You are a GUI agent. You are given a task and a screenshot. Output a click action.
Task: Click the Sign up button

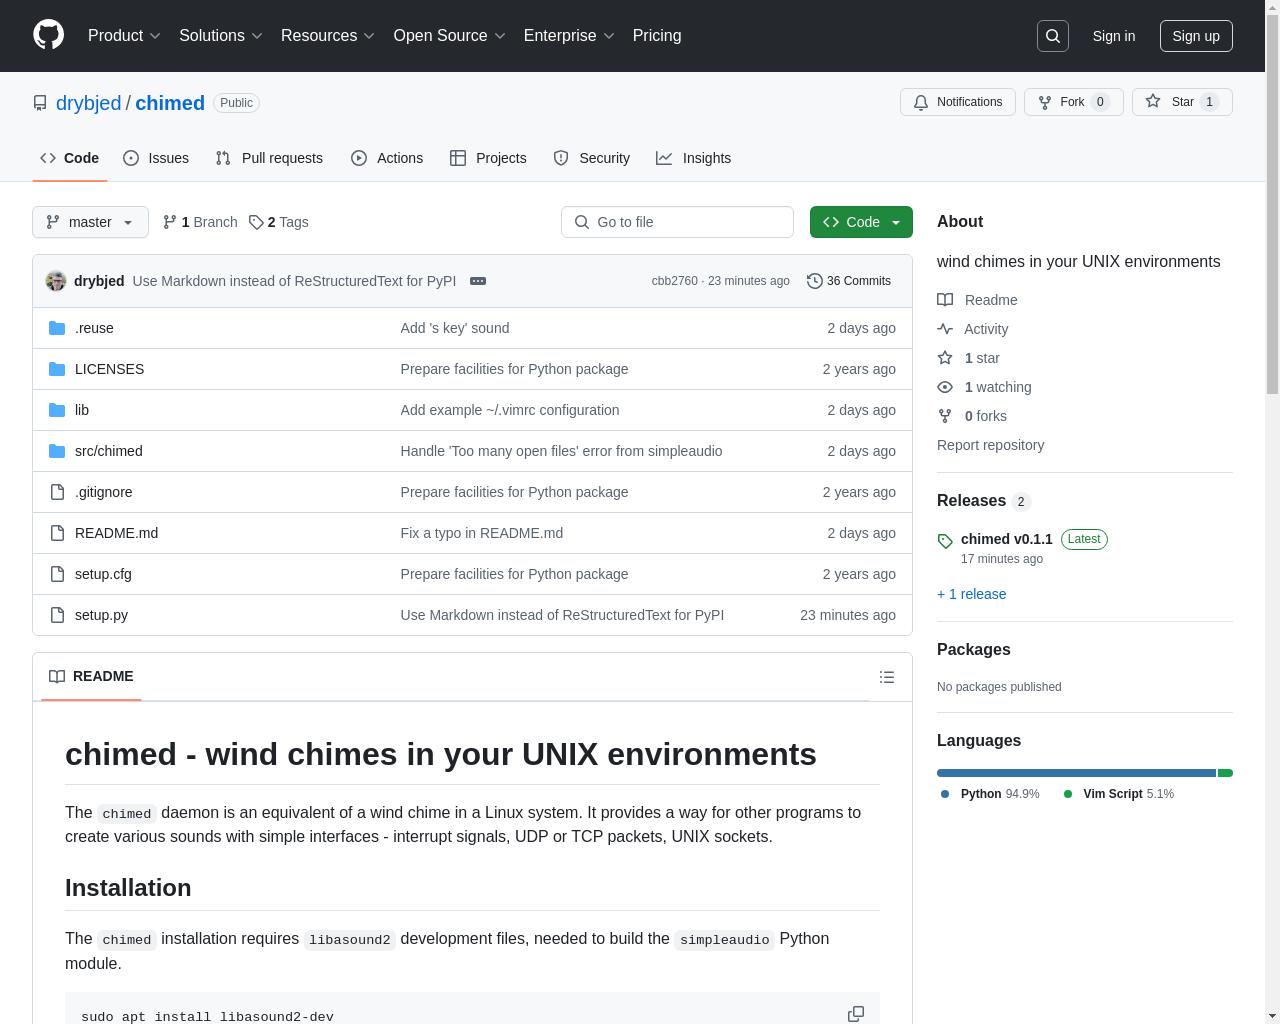coord(1196,36)
